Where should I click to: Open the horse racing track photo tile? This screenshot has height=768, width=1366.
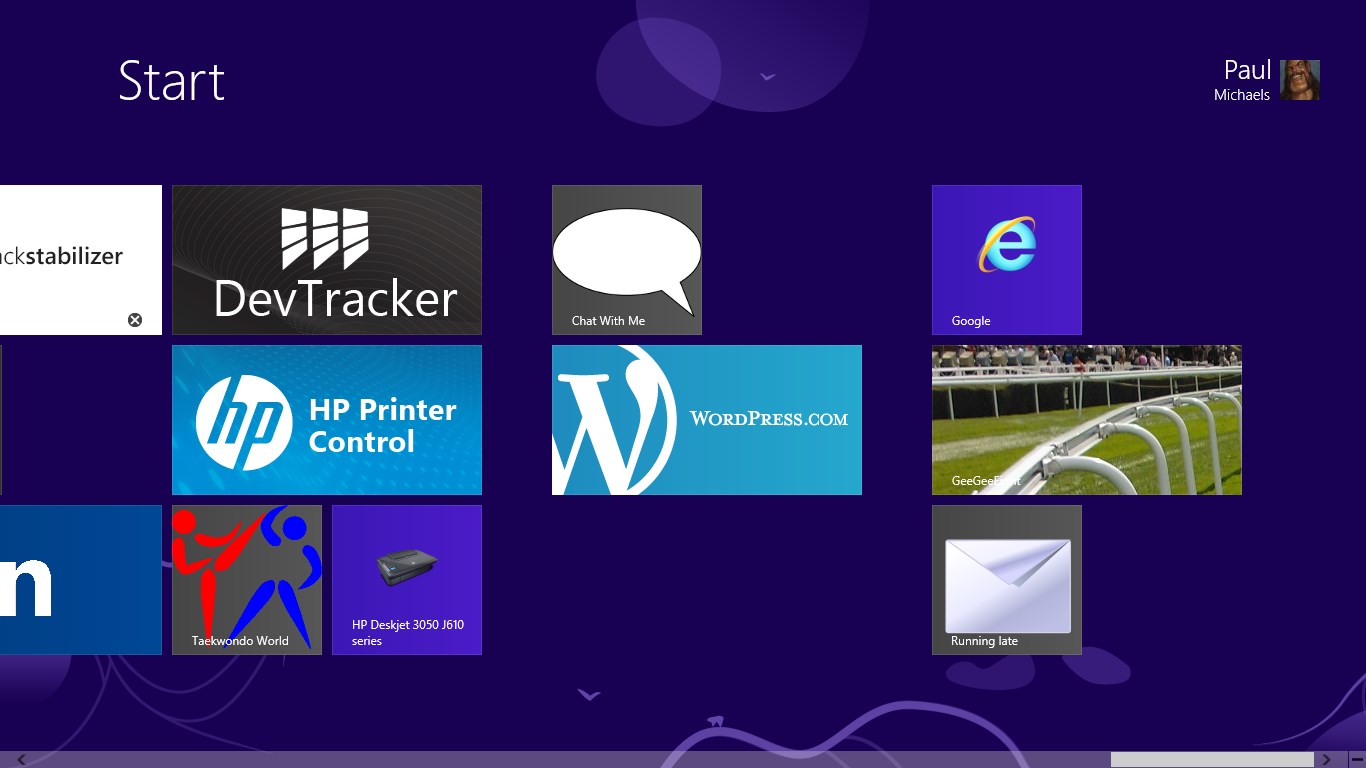(1086, 420)
